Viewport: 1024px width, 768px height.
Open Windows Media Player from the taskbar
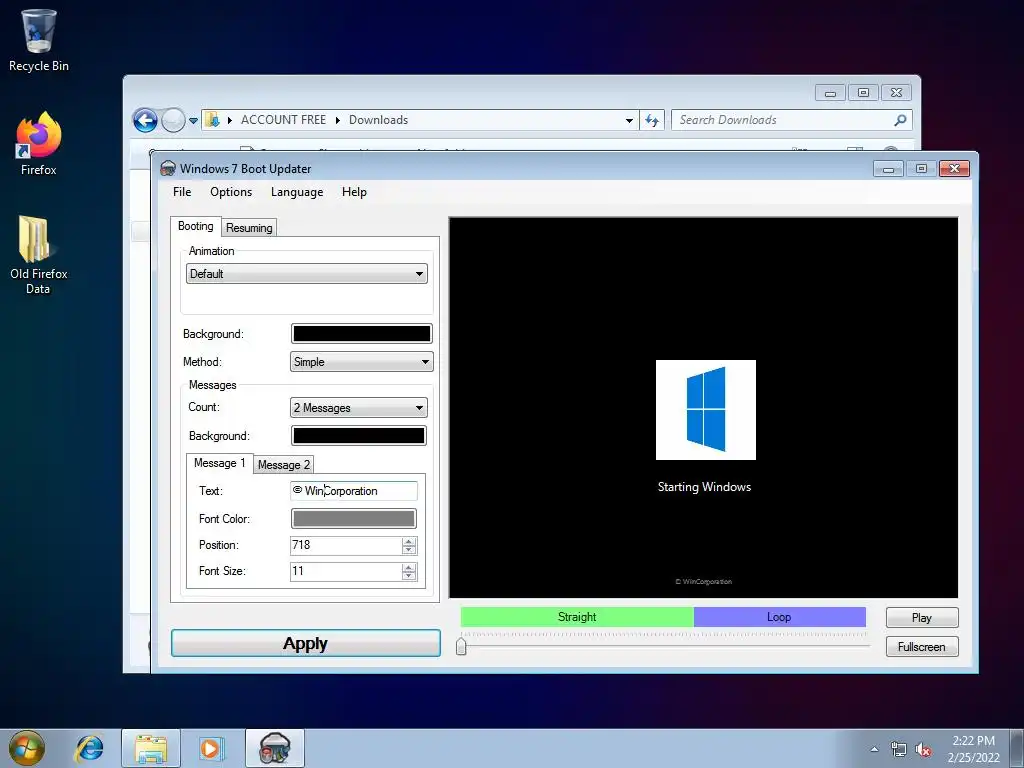pyautogui.click(x=211, y=748)
